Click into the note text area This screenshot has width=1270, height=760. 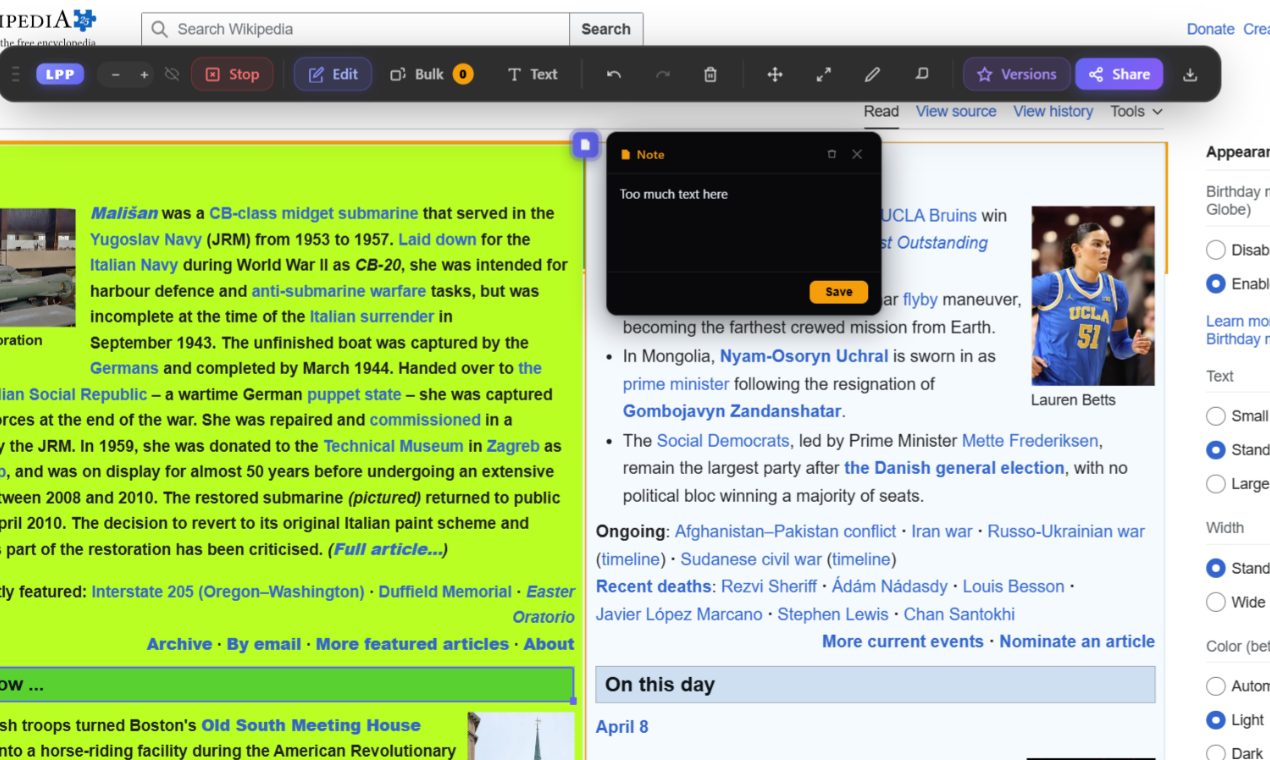coord(744,228)
